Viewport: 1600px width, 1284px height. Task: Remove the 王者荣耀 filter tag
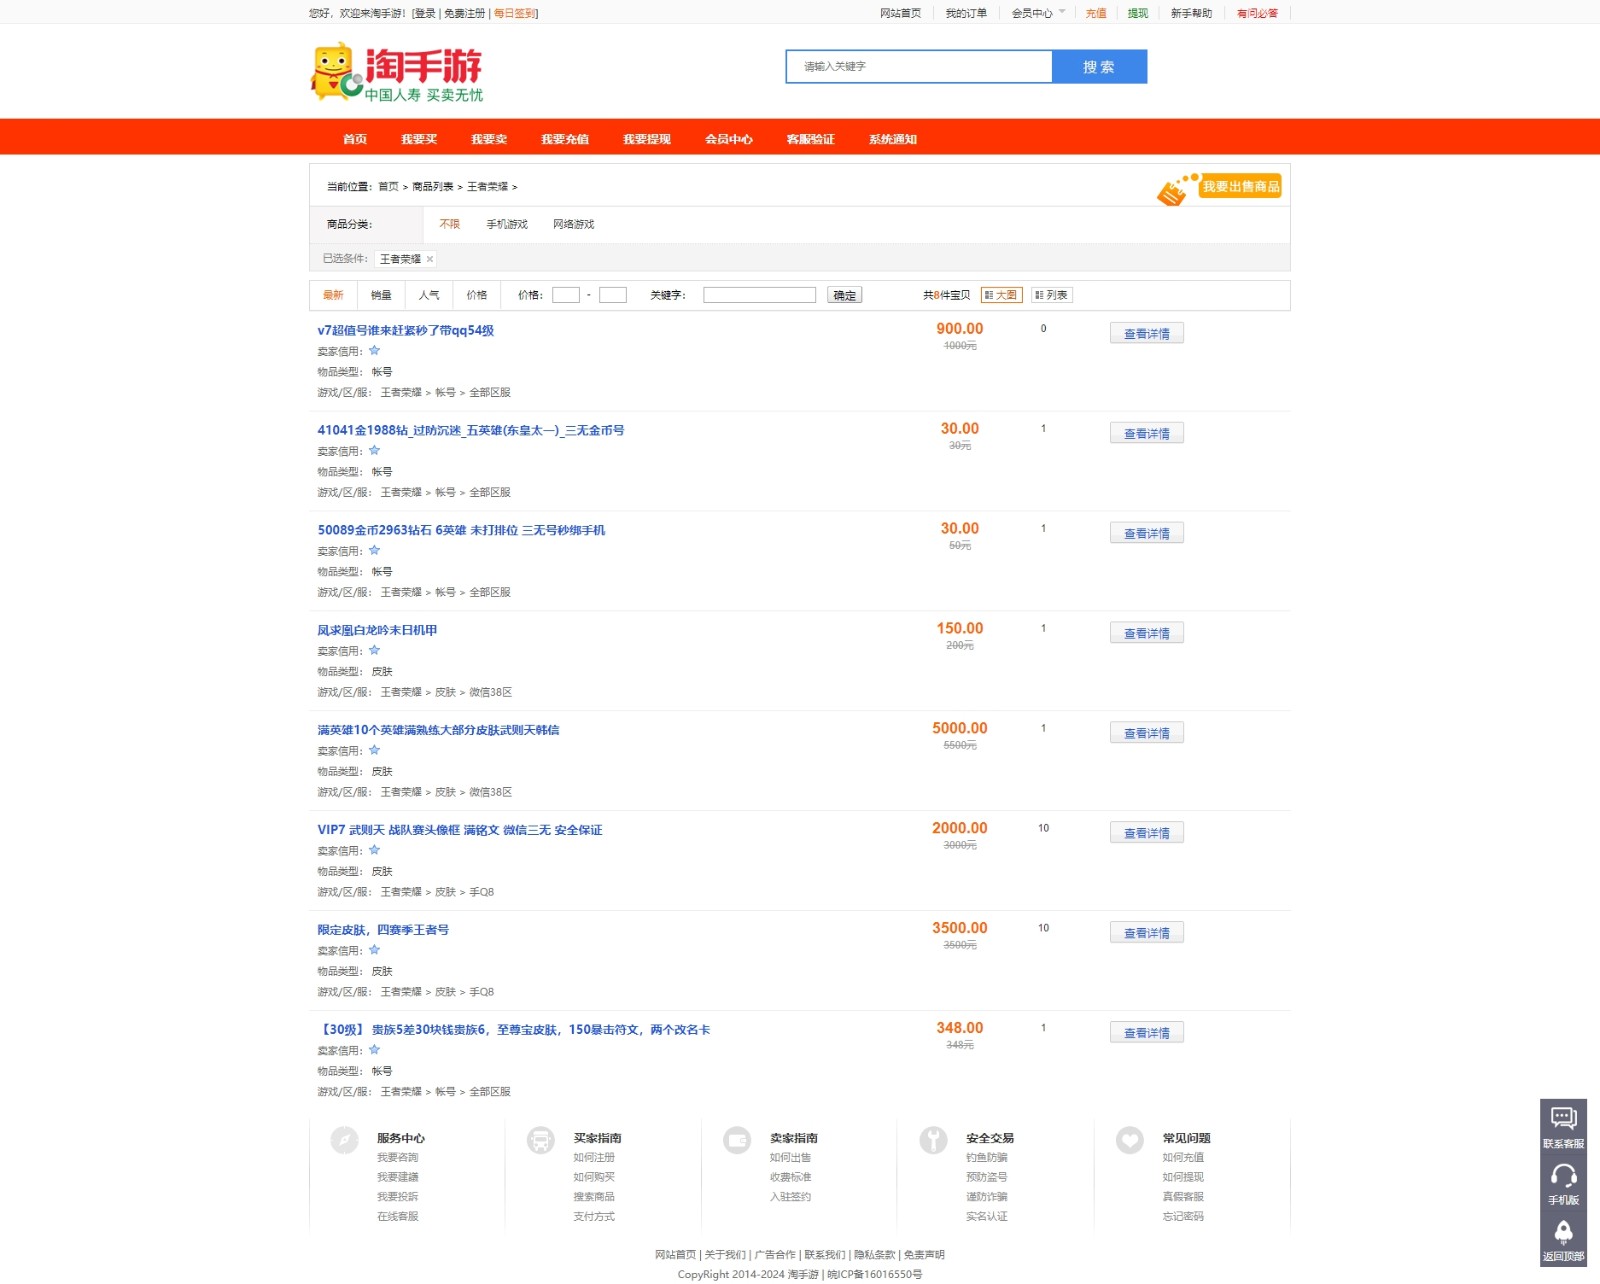(x=430, y=259)
